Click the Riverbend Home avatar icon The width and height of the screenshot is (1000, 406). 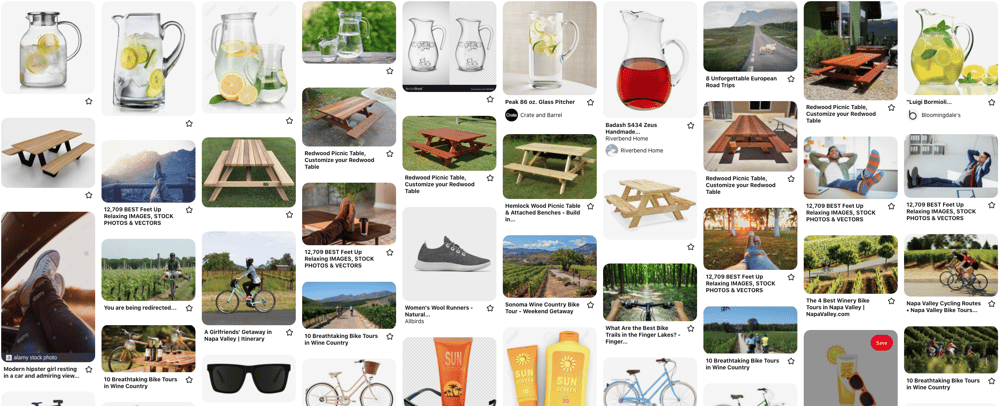pyautogui.click(x=611, y=150)
